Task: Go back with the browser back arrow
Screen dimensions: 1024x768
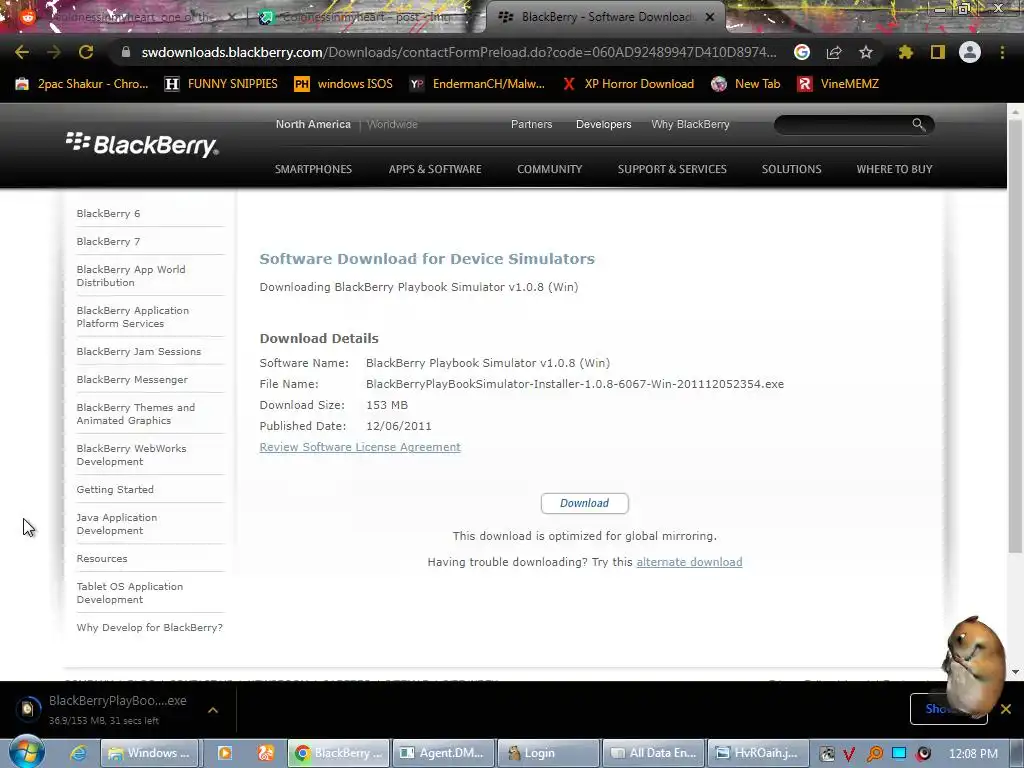Action: click(22, 52)
